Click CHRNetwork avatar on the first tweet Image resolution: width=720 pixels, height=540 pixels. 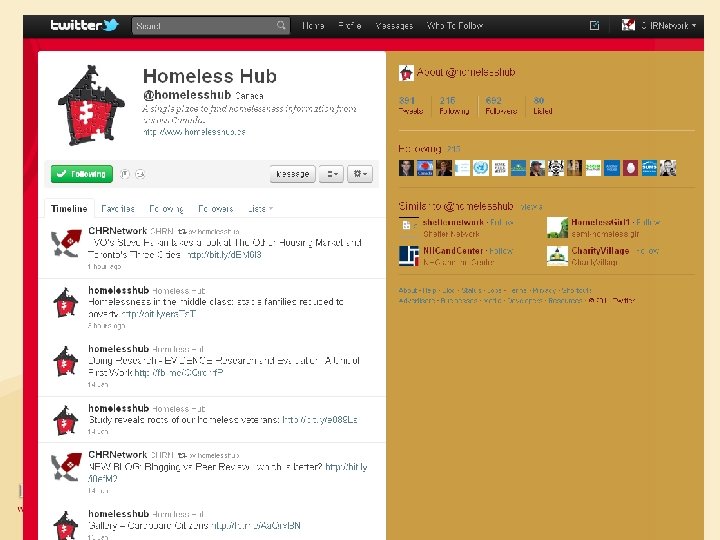point(66,243)
